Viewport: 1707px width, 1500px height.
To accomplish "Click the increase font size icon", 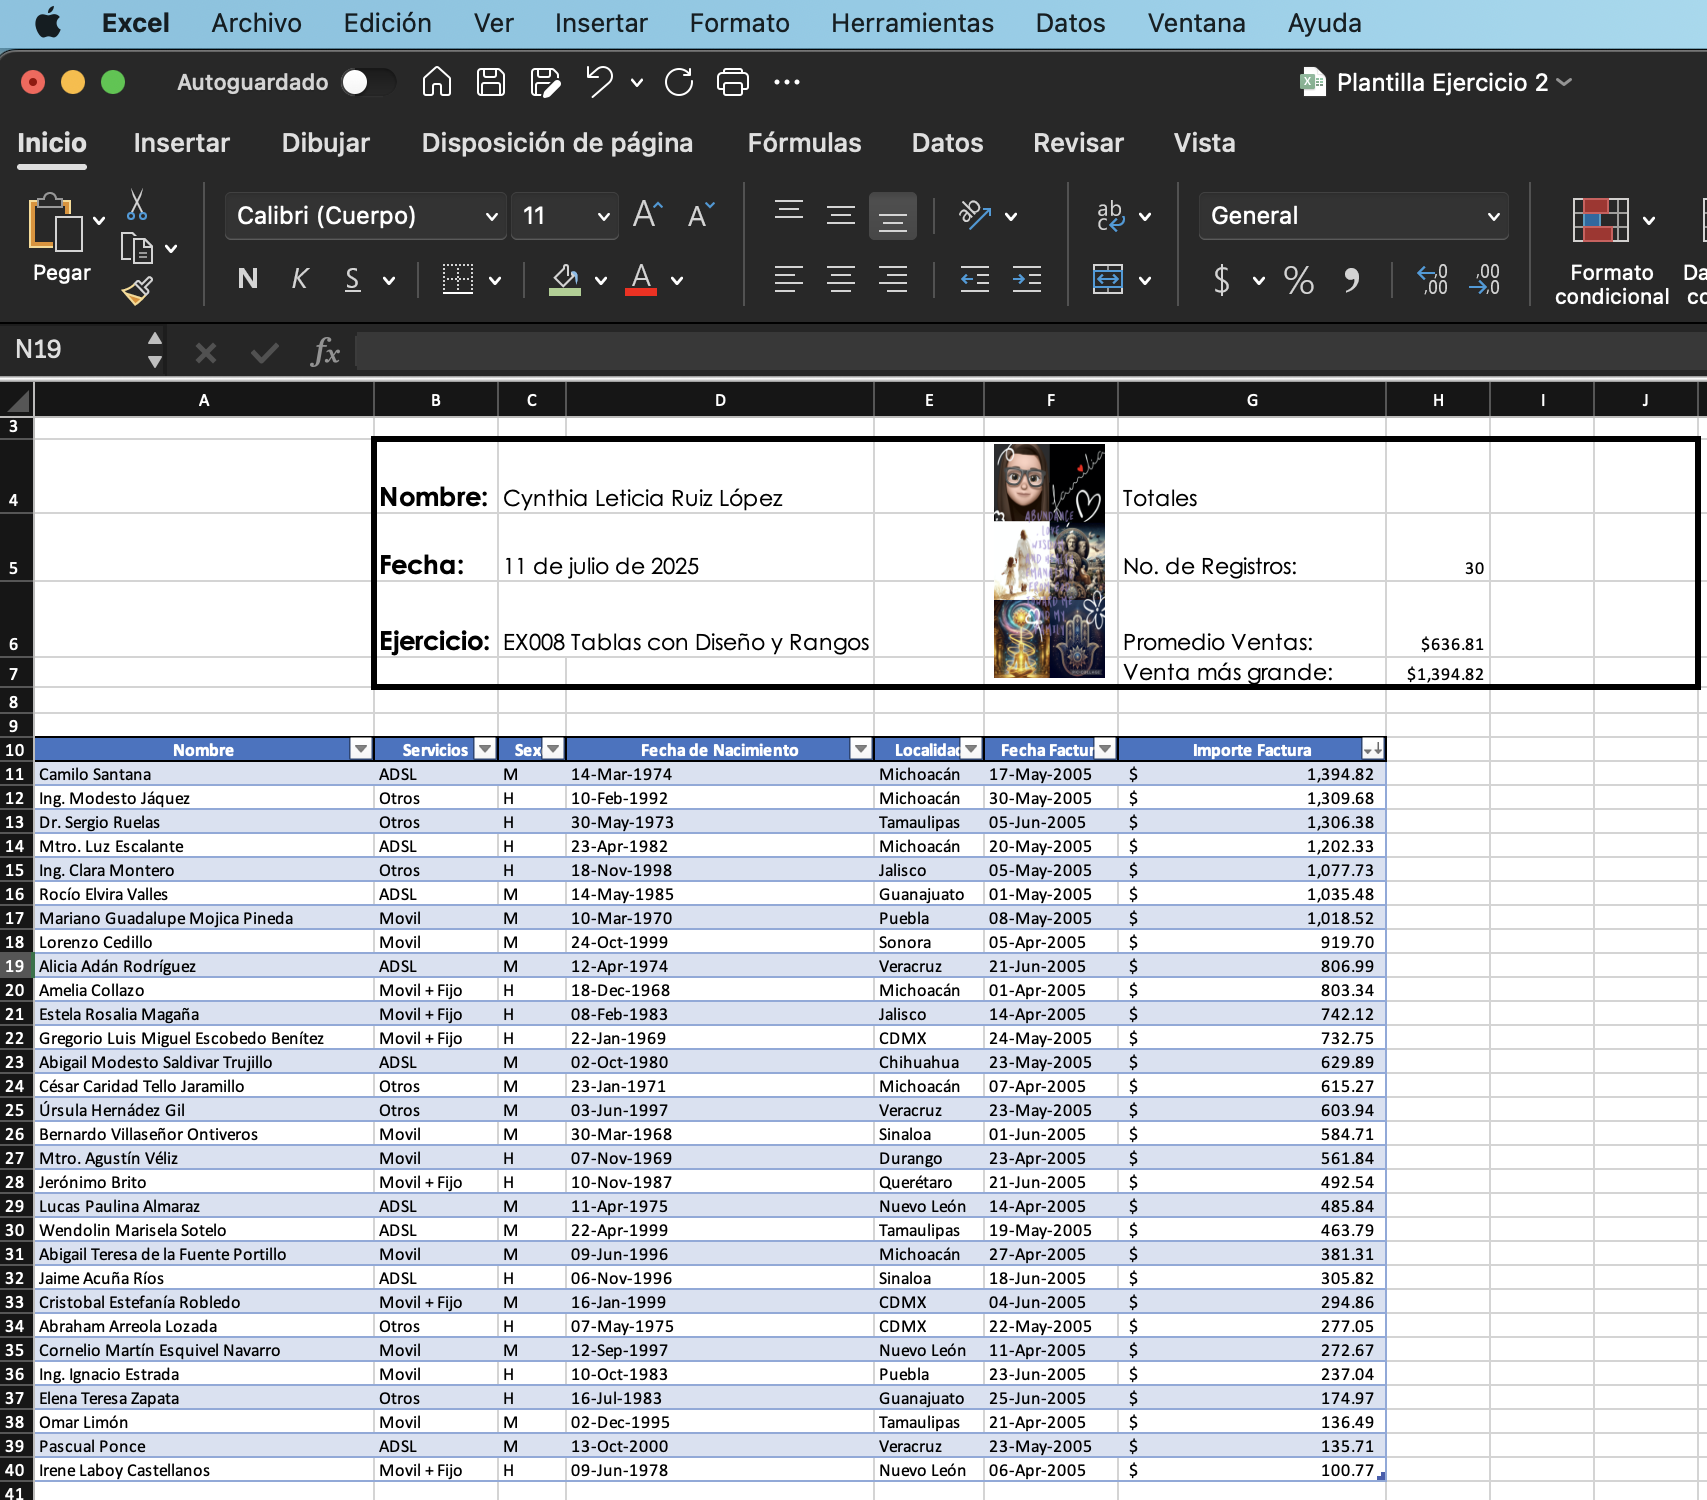I will [x=647, y=215].
